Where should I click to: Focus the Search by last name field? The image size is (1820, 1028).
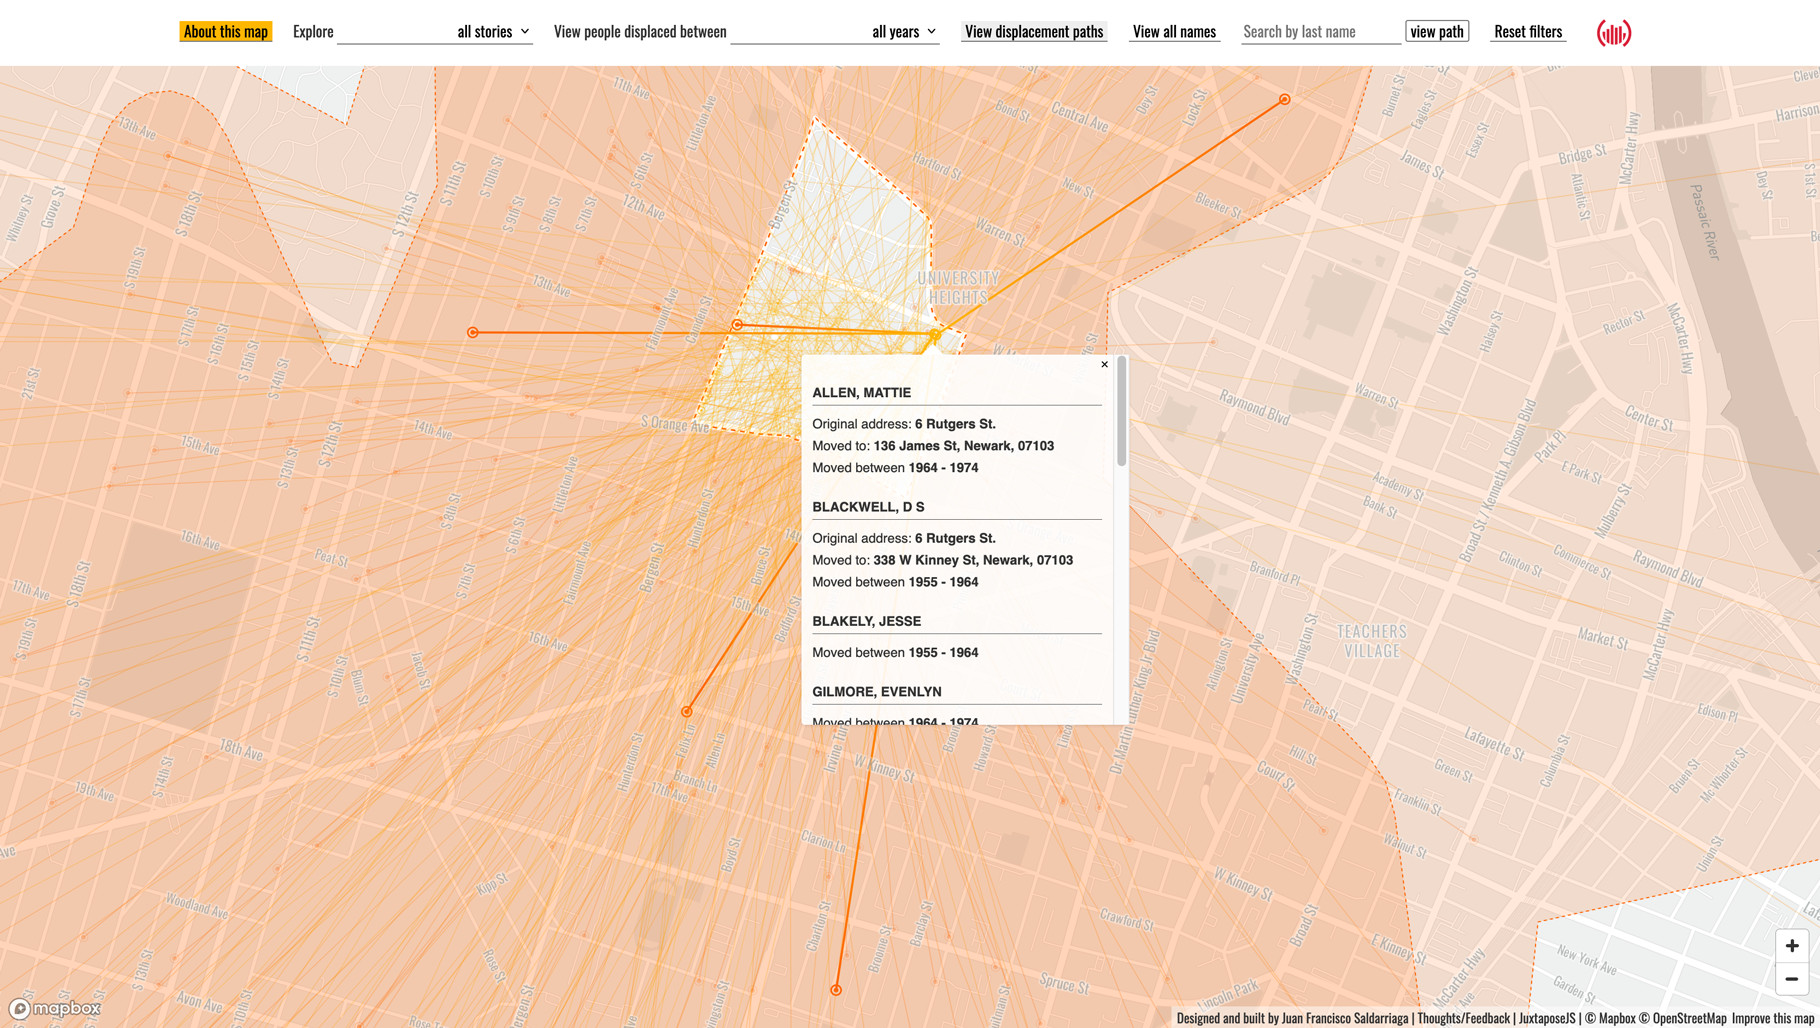(x=1320, y=32)
